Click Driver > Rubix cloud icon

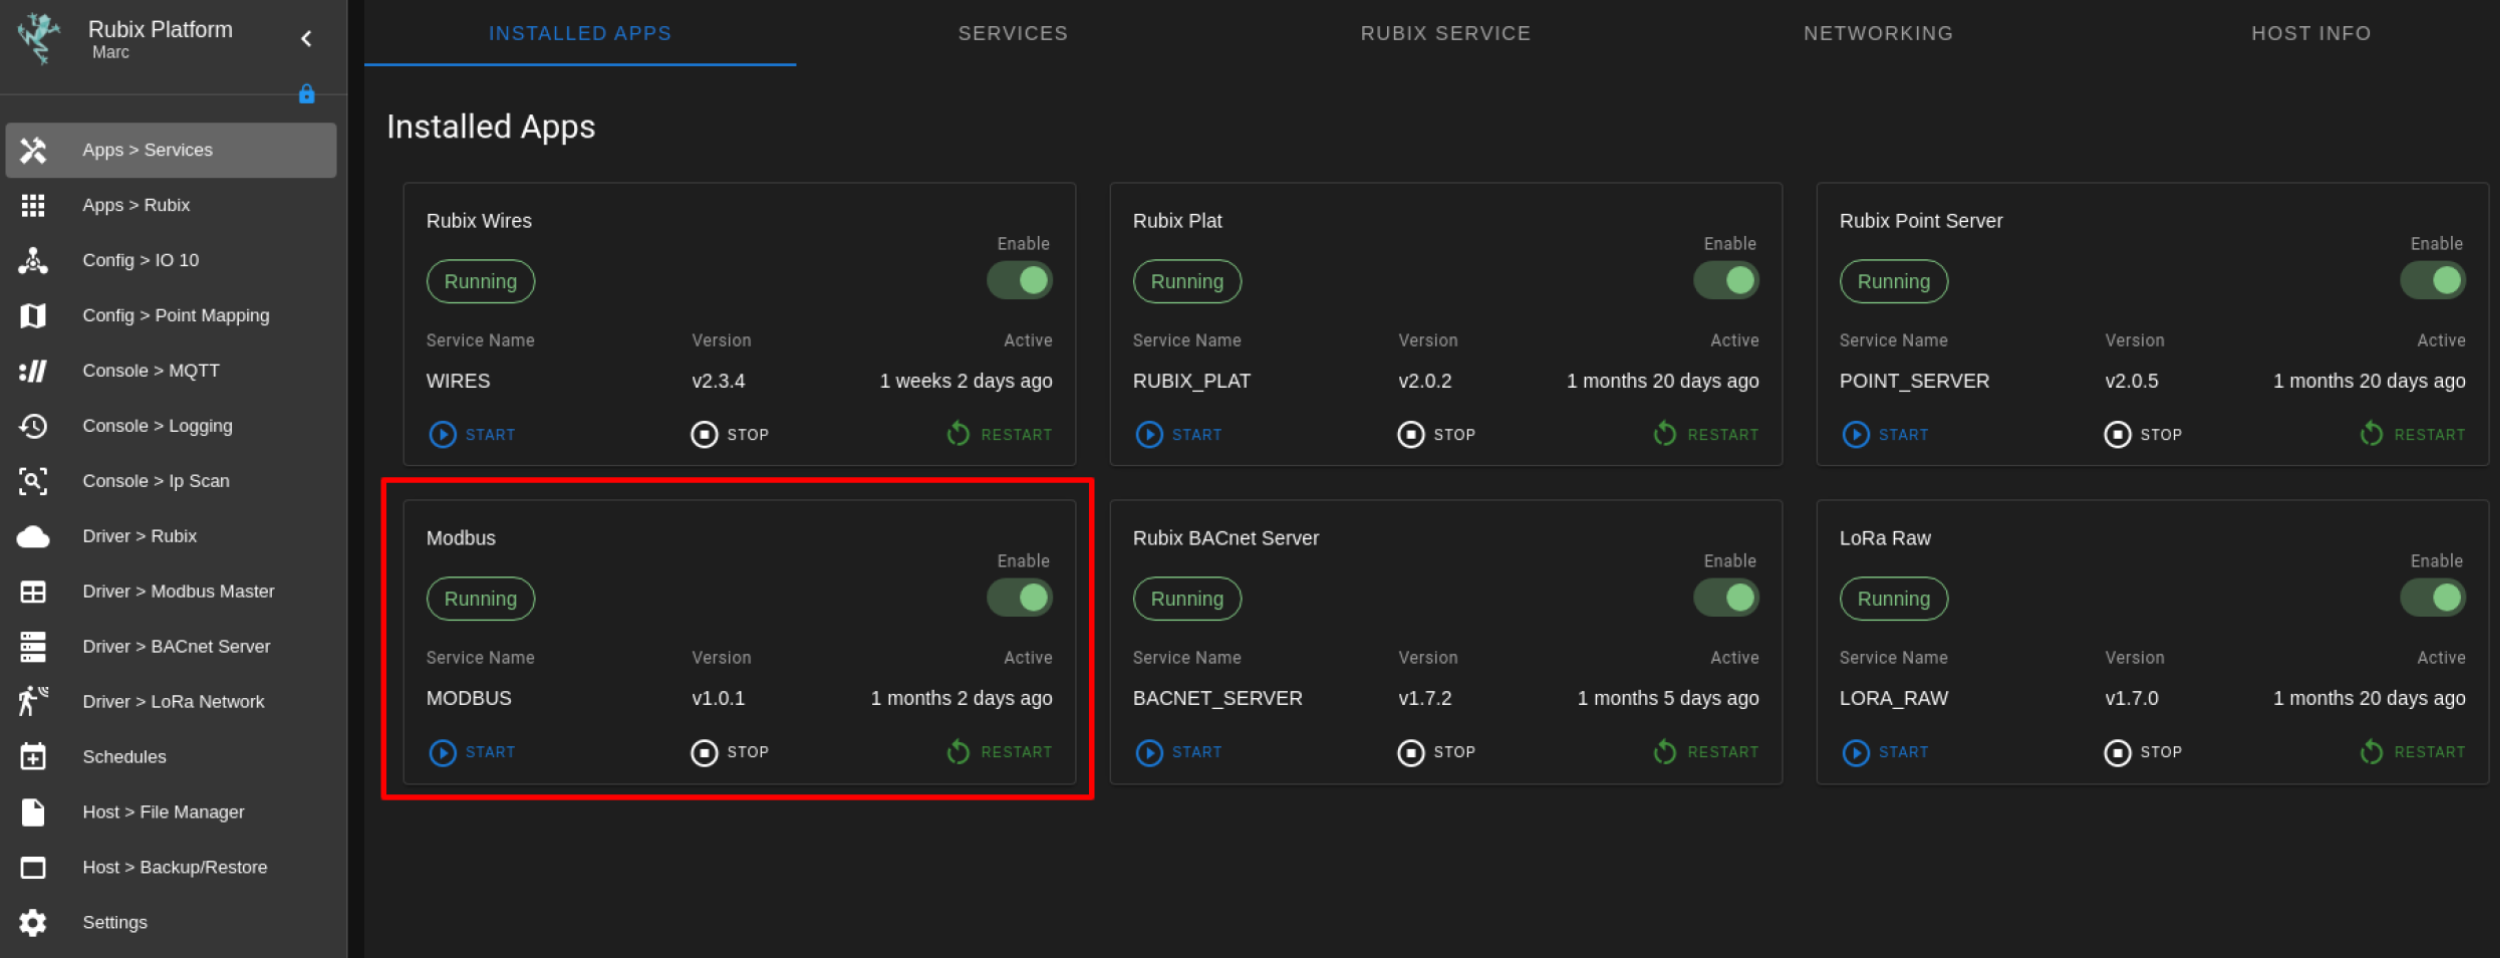(x=33, y=537)
